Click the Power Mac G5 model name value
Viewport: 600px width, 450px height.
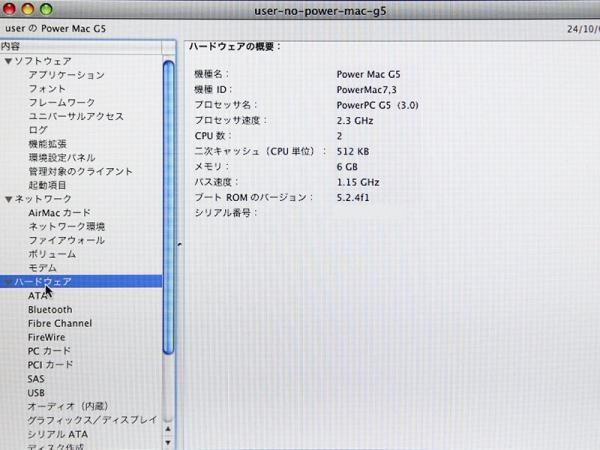click(x=368, y=74)
